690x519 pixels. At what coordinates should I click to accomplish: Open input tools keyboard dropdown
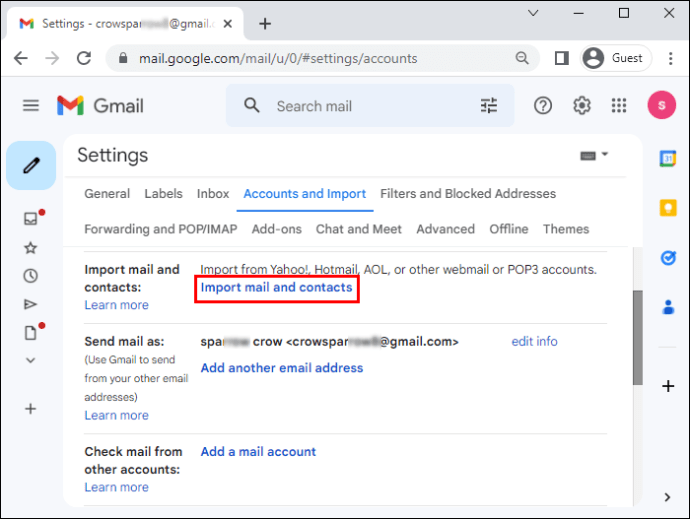pos(594,155)
